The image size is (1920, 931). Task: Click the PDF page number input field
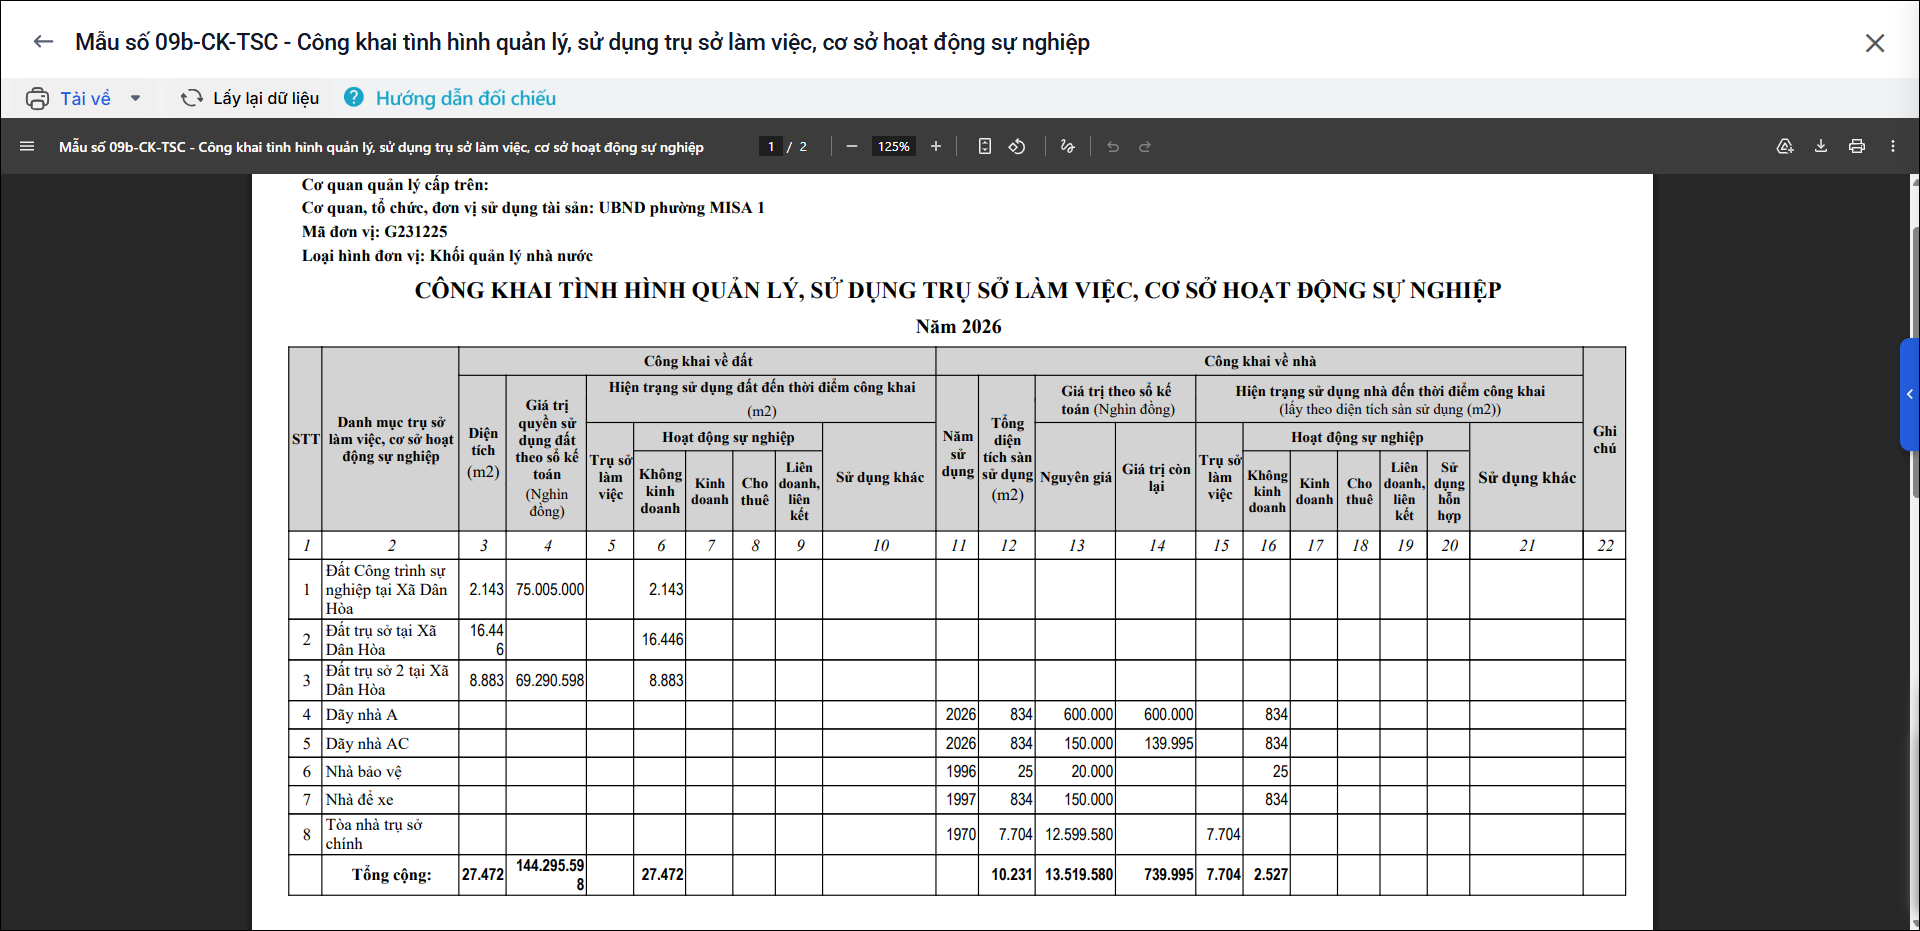[x=770, y=146]
